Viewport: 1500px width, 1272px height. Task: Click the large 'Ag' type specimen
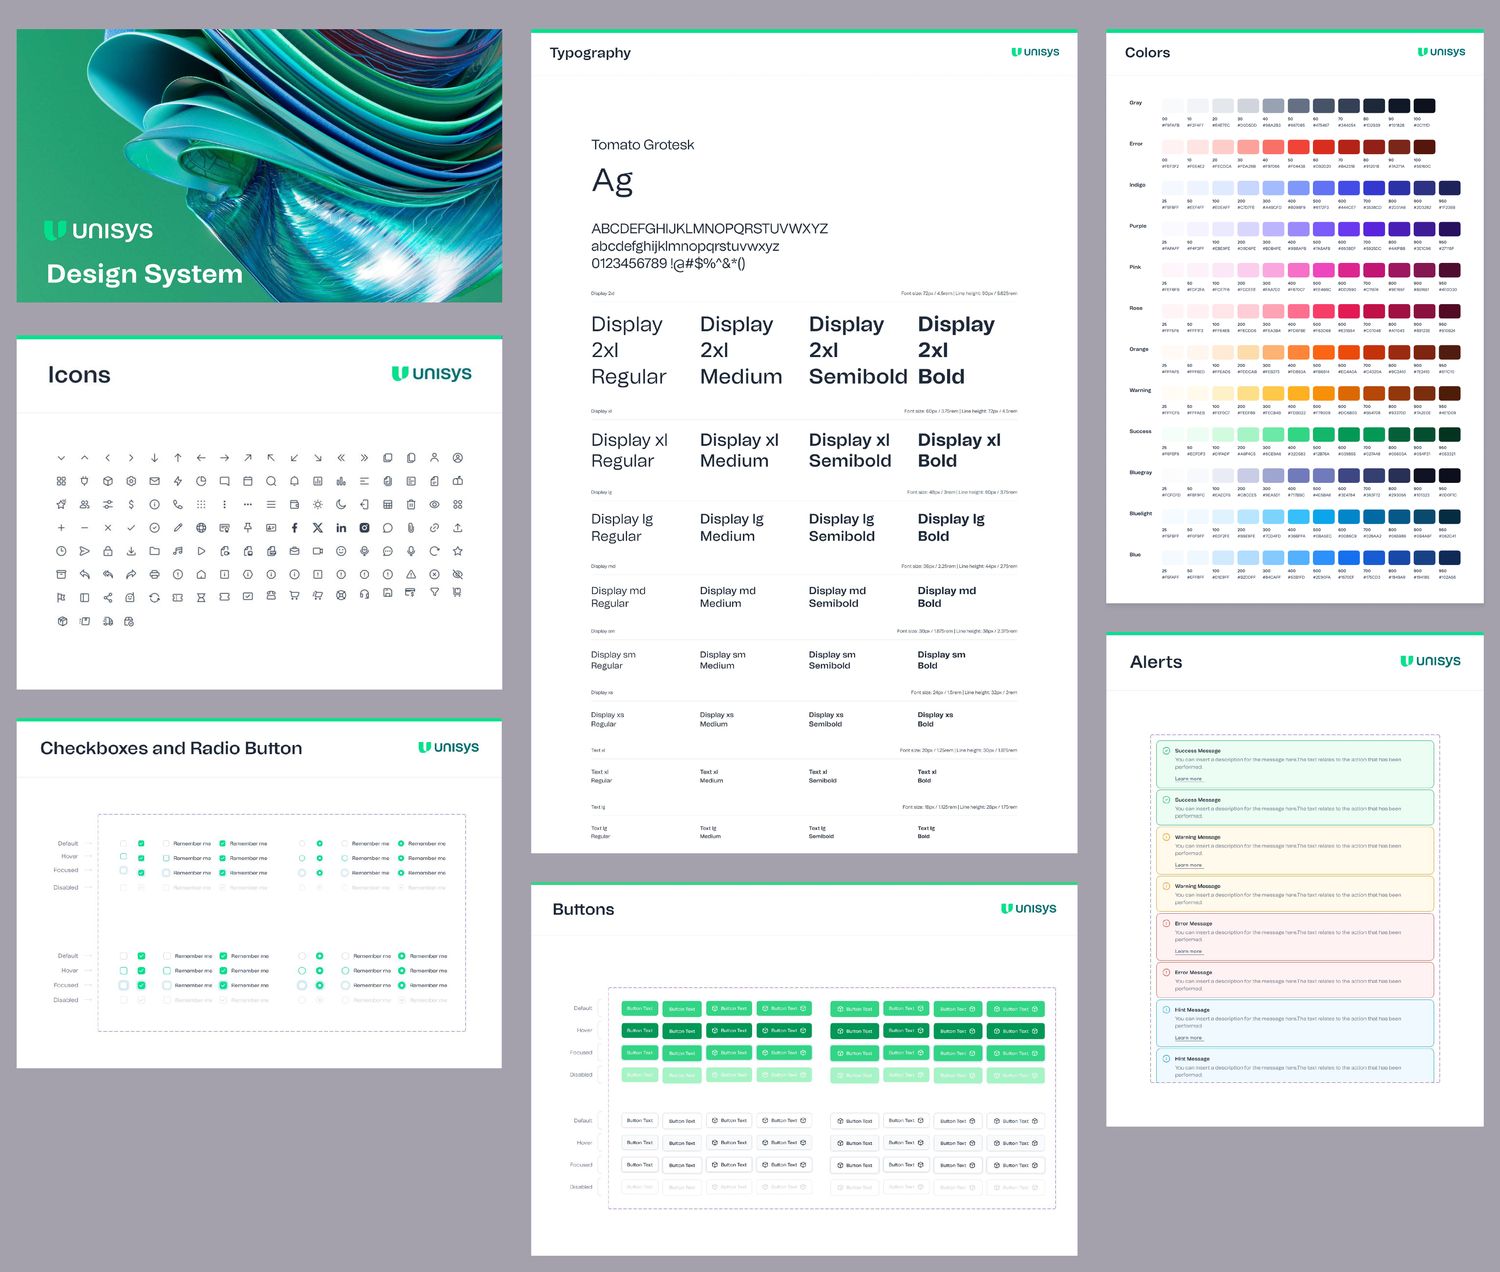tap(612, 181)
